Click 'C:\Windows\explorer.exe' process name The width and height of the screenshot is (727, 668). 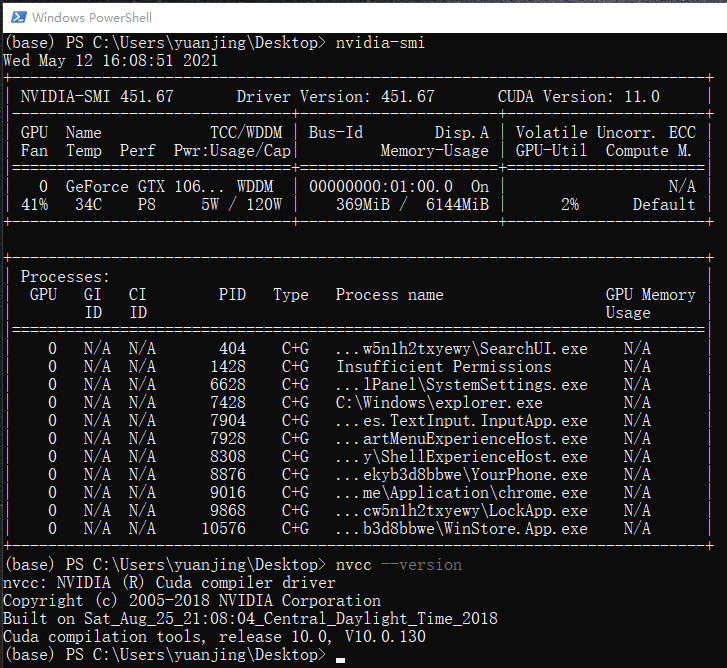coord(439,403)
